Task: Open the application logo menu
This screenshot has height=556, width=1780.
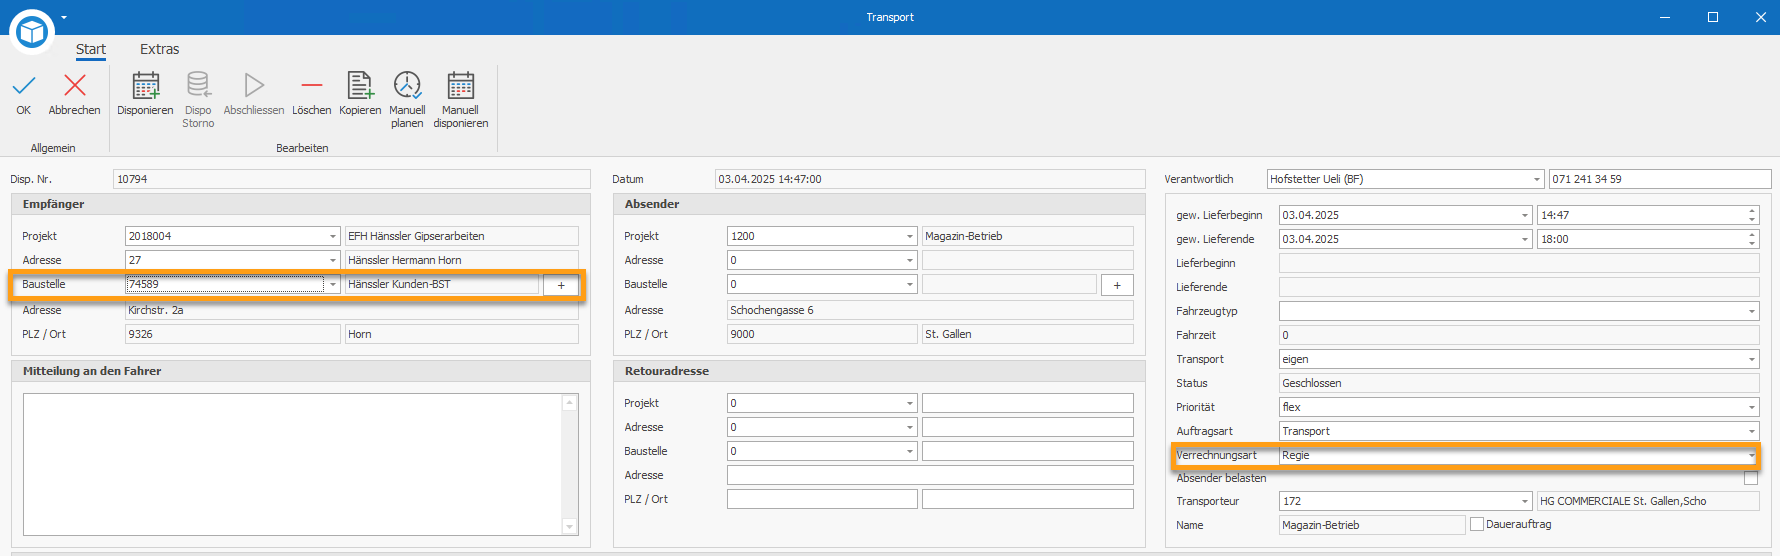Action: (x=32, y=32)
